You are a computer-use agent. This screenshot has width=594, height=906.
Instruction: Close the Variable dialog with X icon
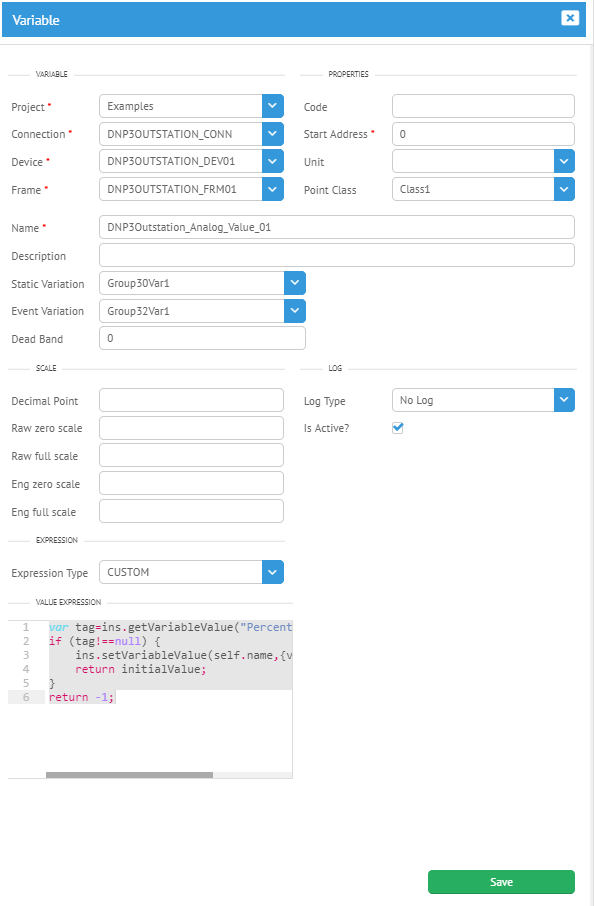coord(570,18)
